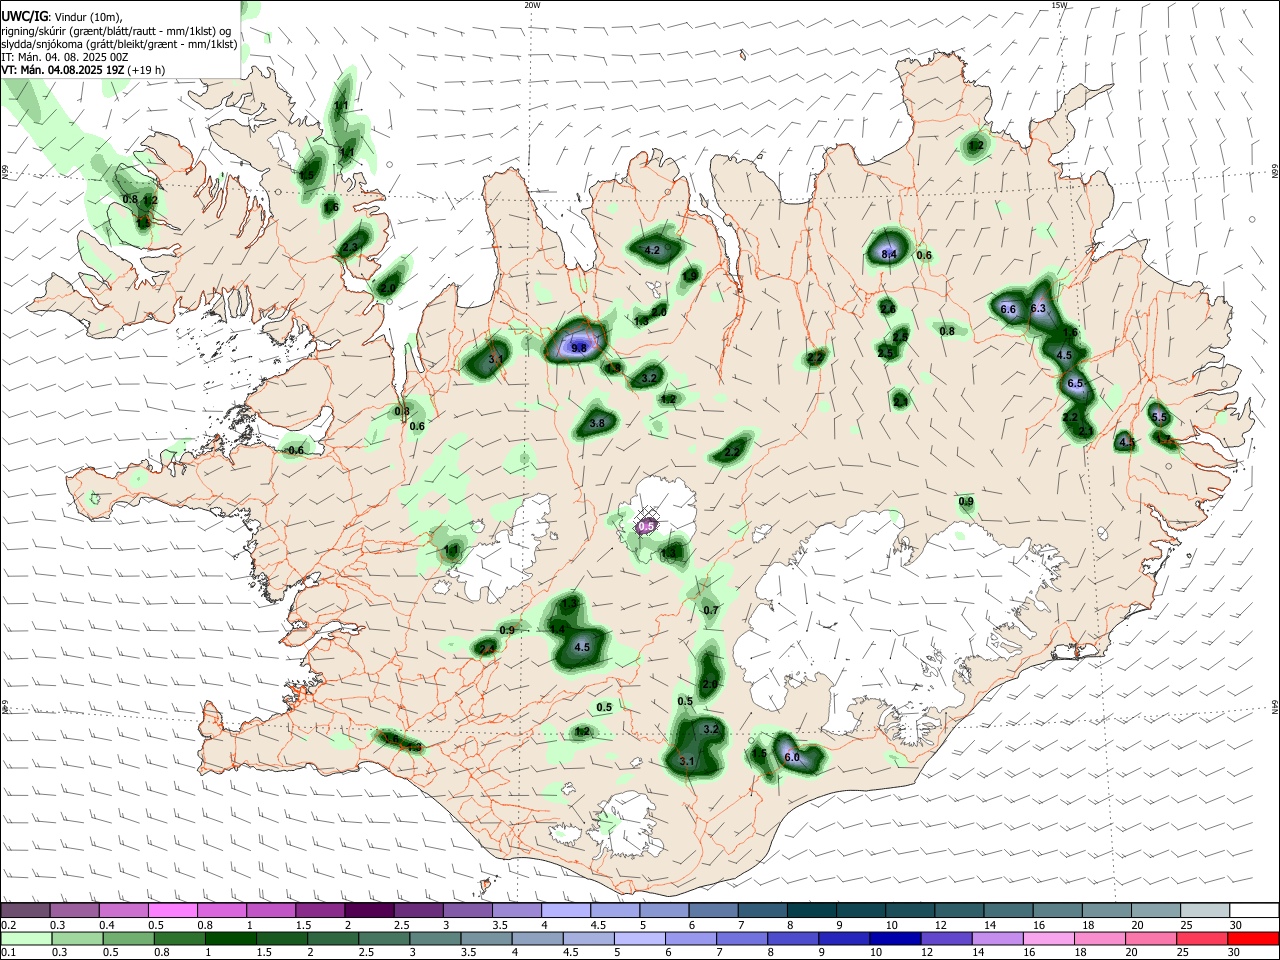This screenshot has height=960, width=1280.
Task: Click the 'slydda/snjókoma' legend description line
Action: coord(119,44)
